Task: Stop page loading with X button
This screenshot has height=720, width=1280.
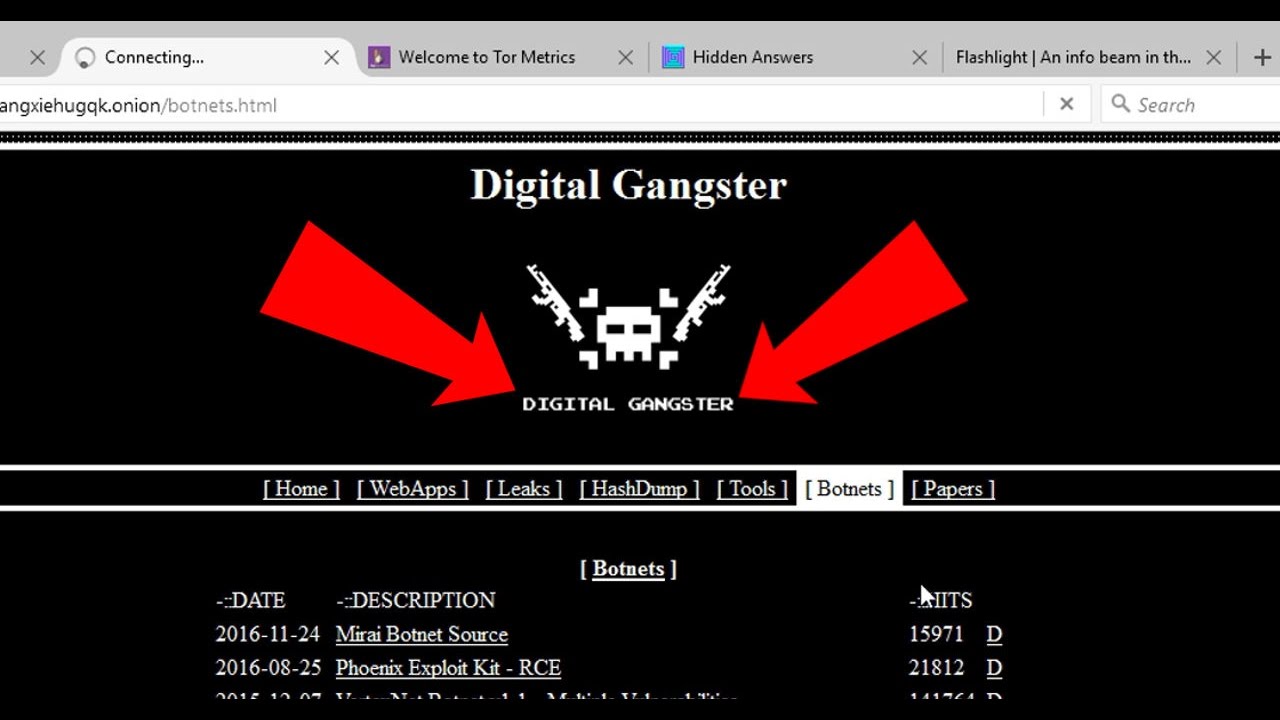Action: (x=1066, y=104)
